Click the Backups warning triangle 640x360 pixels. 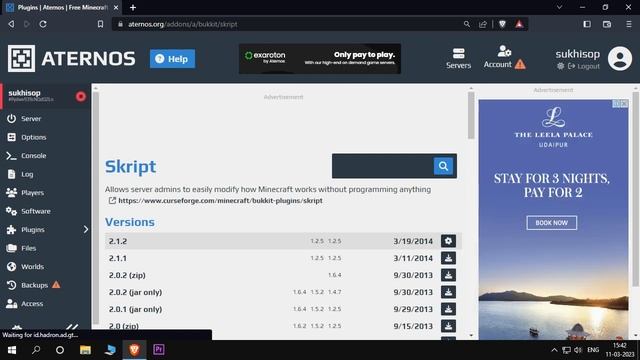point(56,284)
